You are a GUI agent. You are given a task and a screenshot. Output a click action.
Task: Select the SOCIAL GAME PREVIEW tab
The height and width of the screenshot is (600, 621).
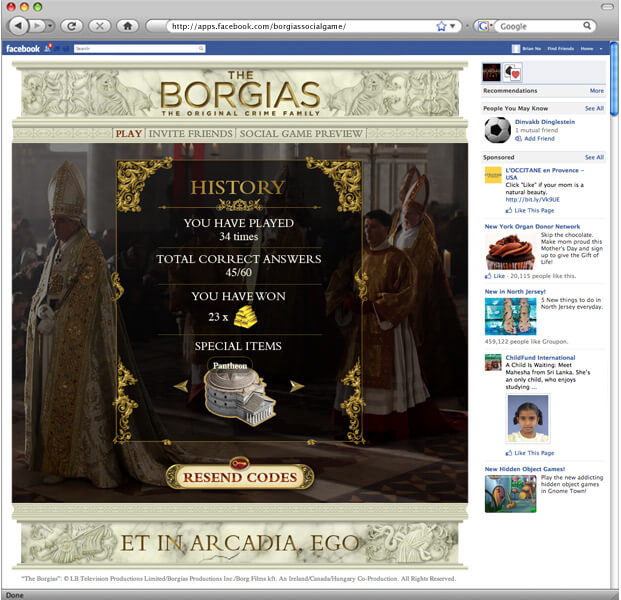tap(301, 133)
